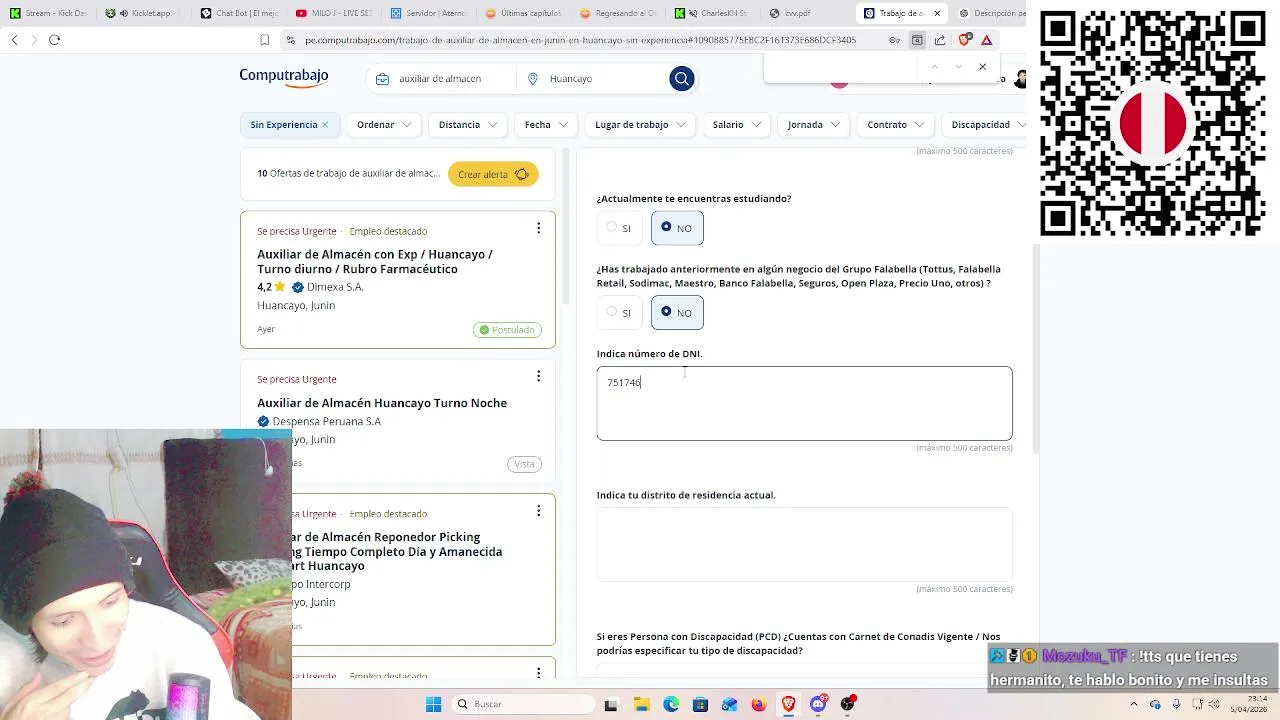
Task: Click the browser back arrow
Action: (15, 40)
